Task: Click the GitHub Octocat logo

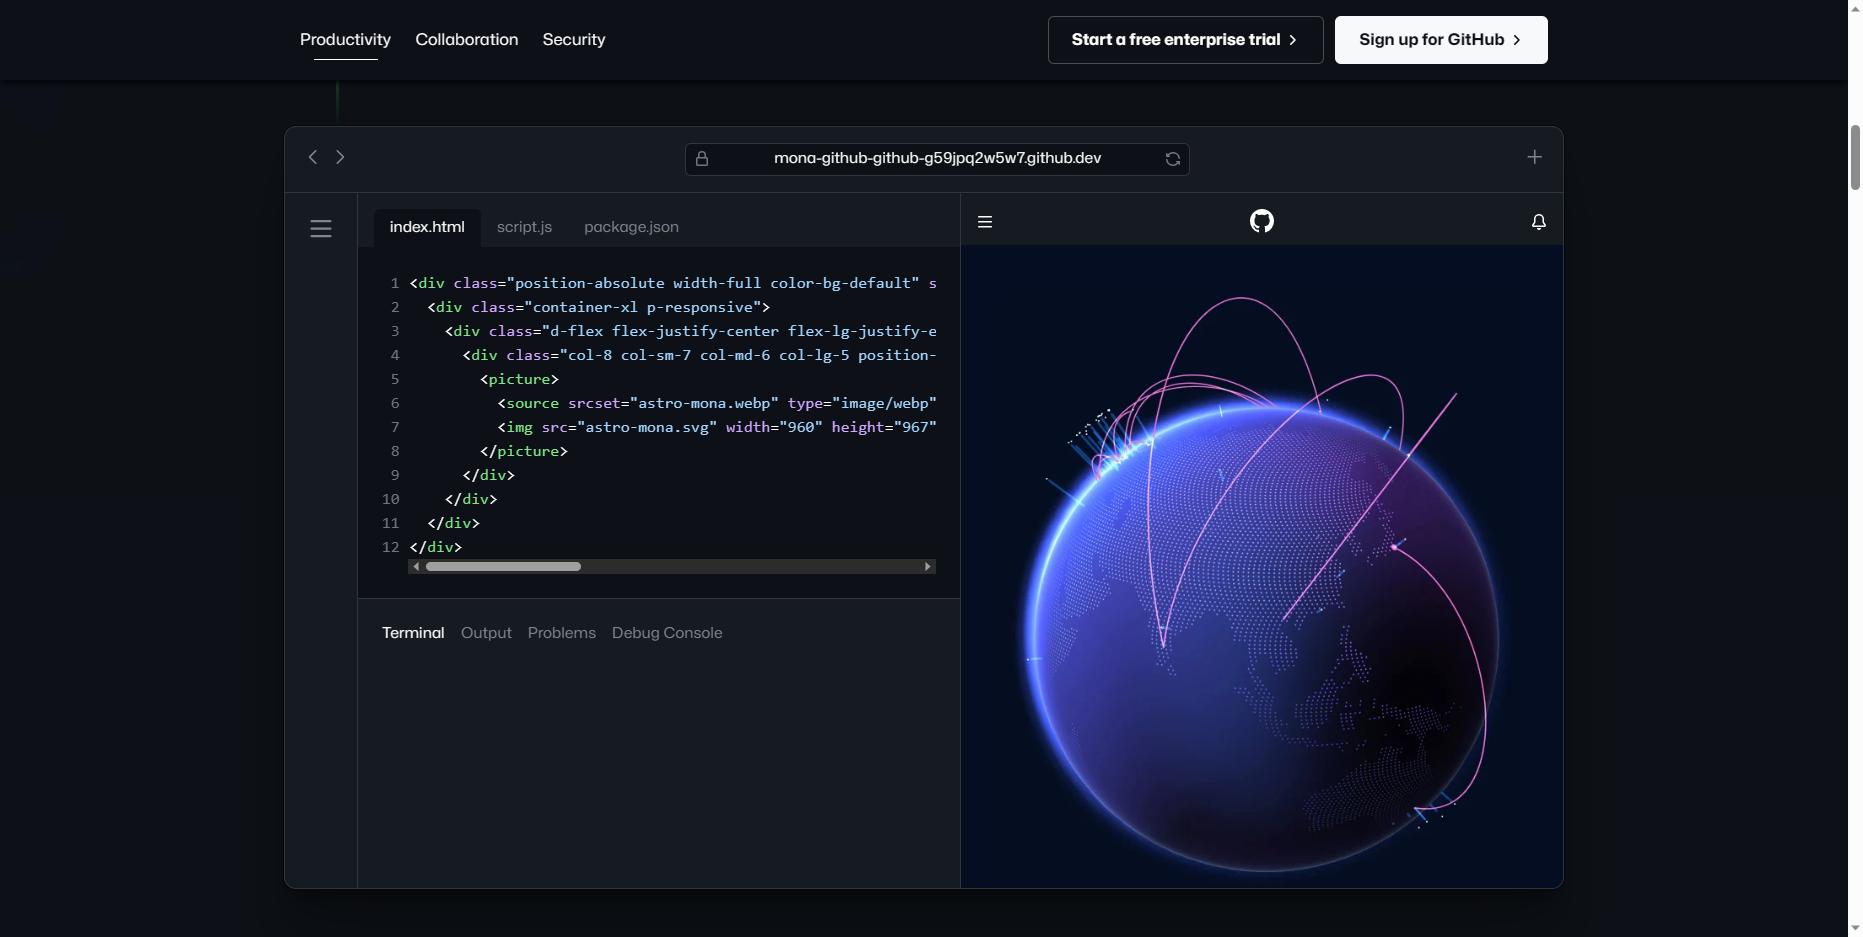Action: pyautogui.click(x=1262, y=221)
